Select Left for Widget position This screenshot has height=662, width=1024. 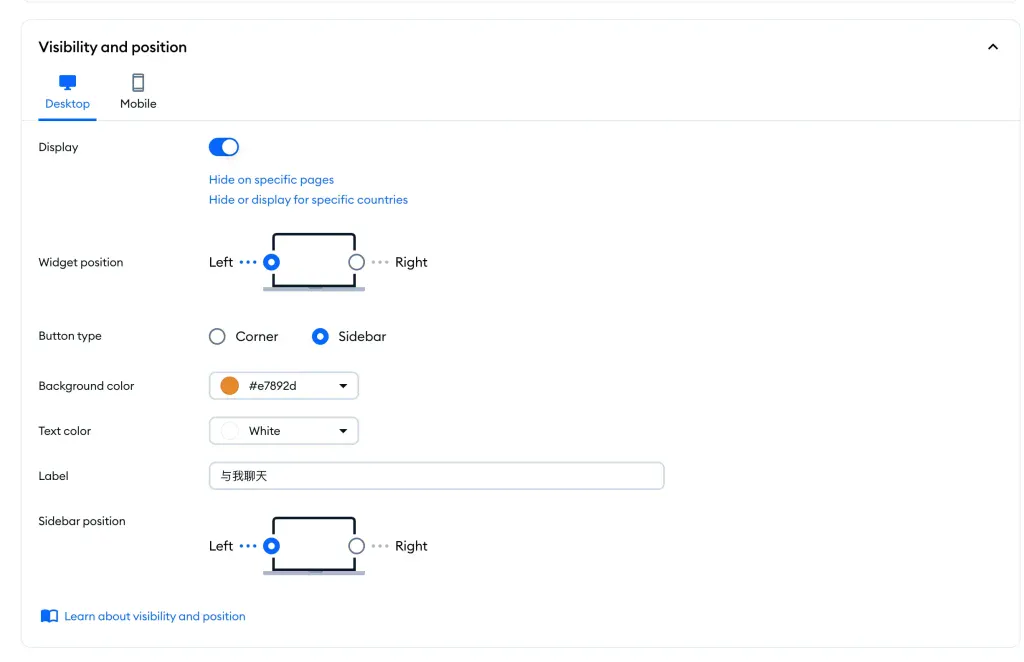tap(272, 262)
